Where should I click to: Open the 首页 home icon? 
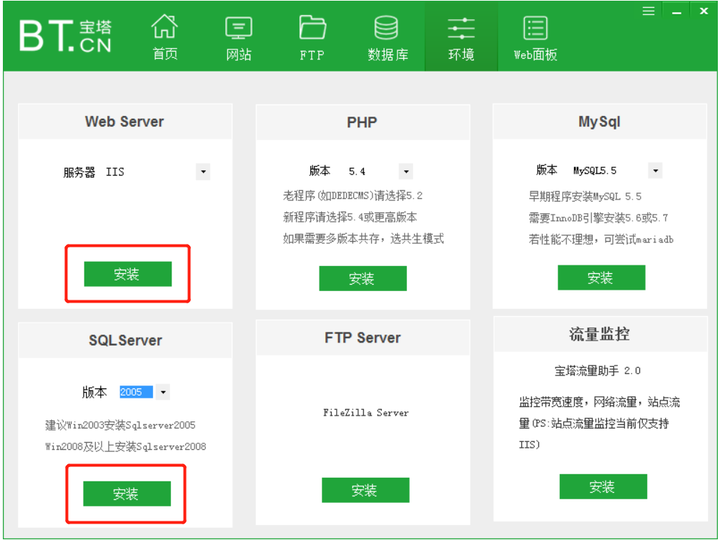tap(165, 37)
